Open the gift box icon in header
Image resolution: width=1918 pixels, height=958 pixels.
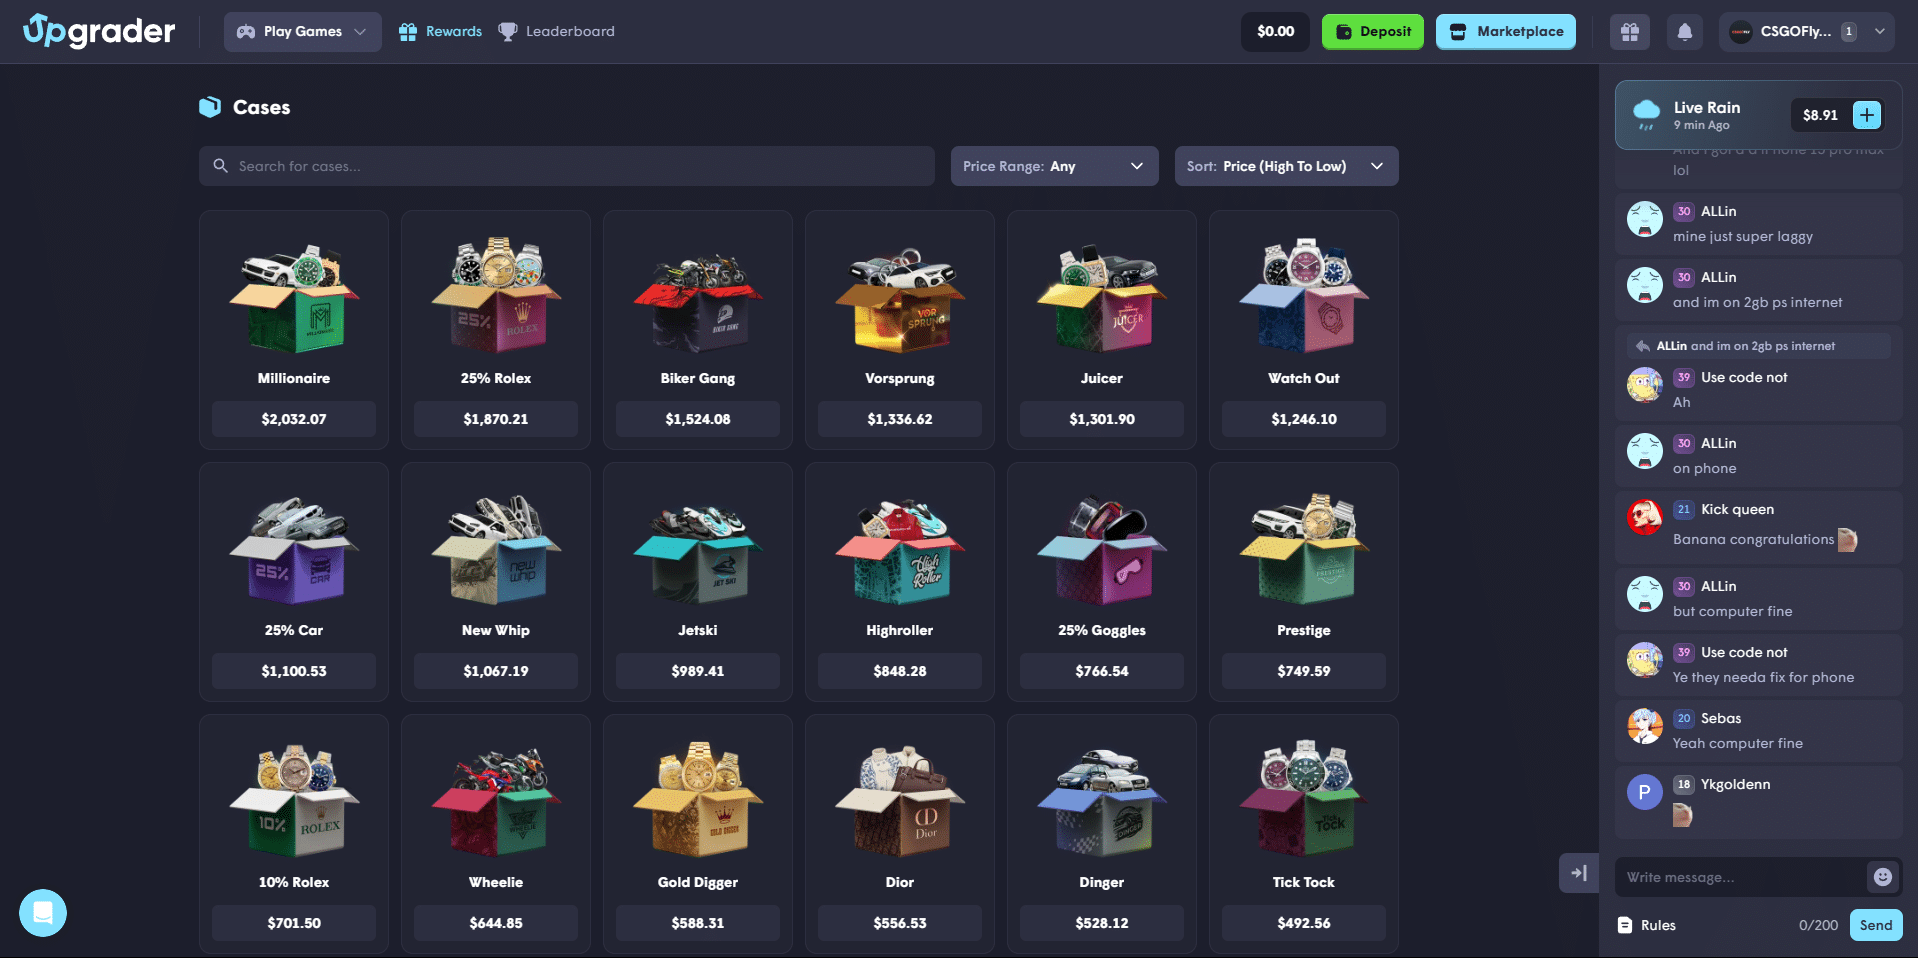[x=1629, y=32]
